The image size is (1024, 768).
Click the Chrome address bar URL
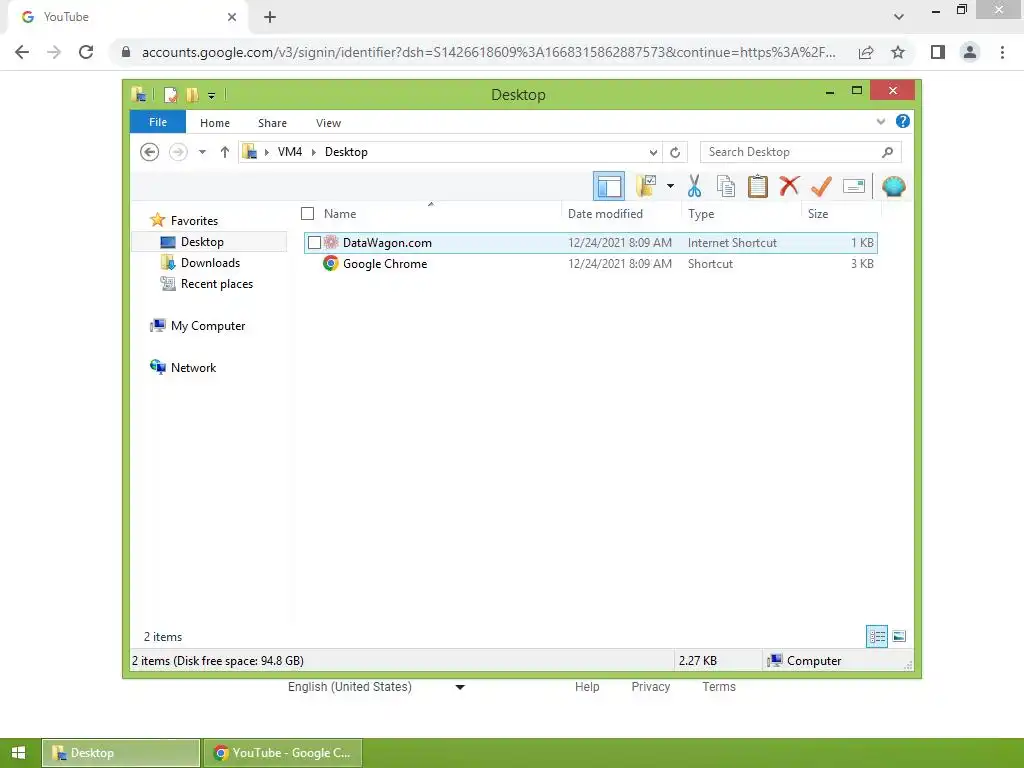488,52
